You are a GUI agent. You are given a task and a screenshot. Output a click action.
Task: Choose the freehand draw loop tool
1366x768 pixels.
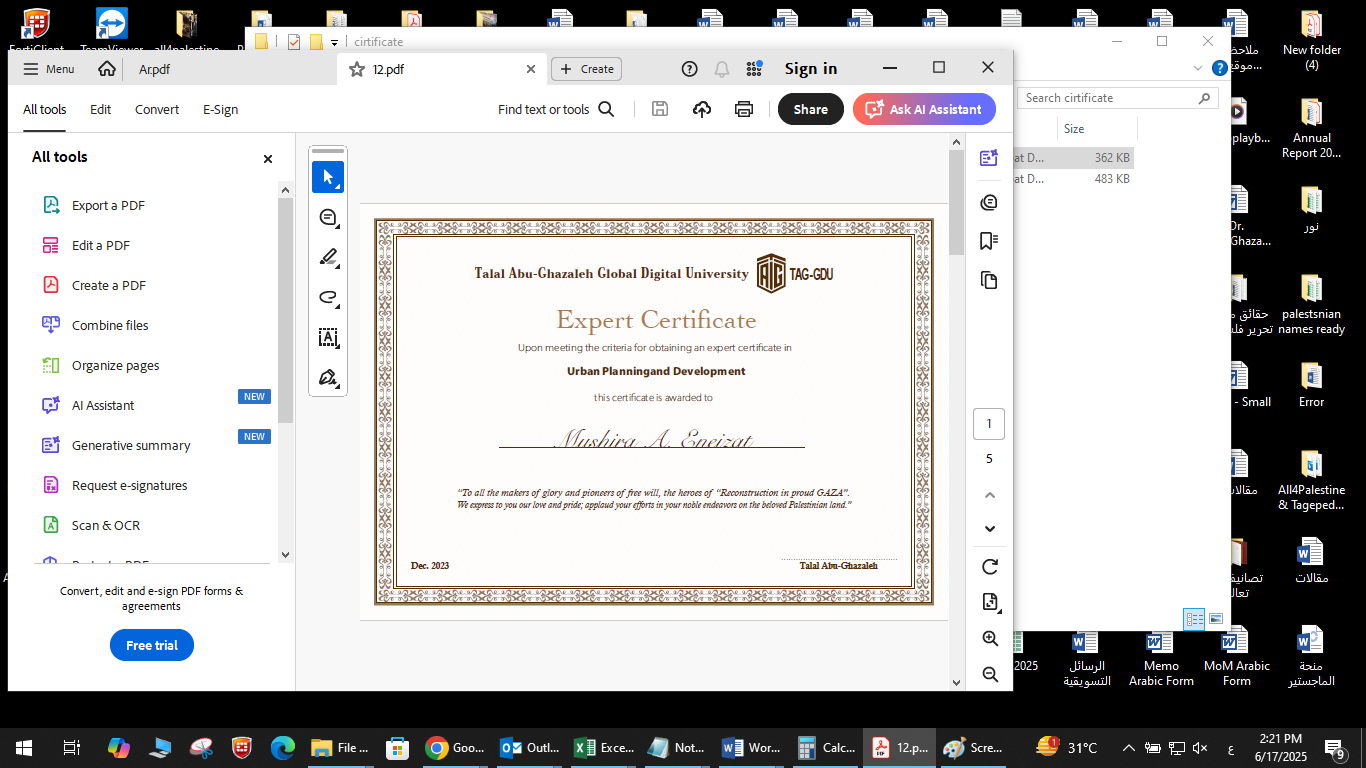click(x=327, y=297)
